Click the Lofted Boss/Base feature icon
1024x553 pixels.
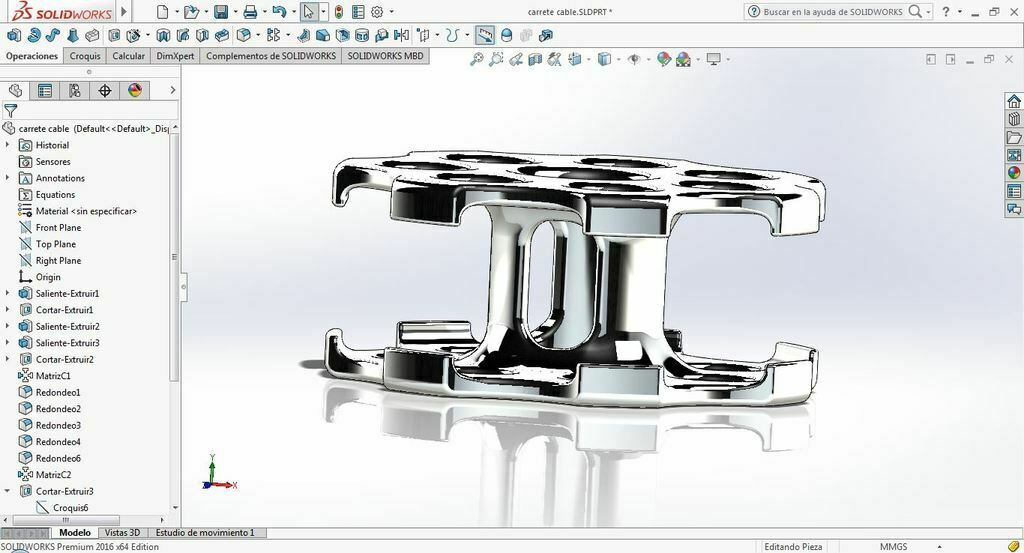click(x=72, y=35)
